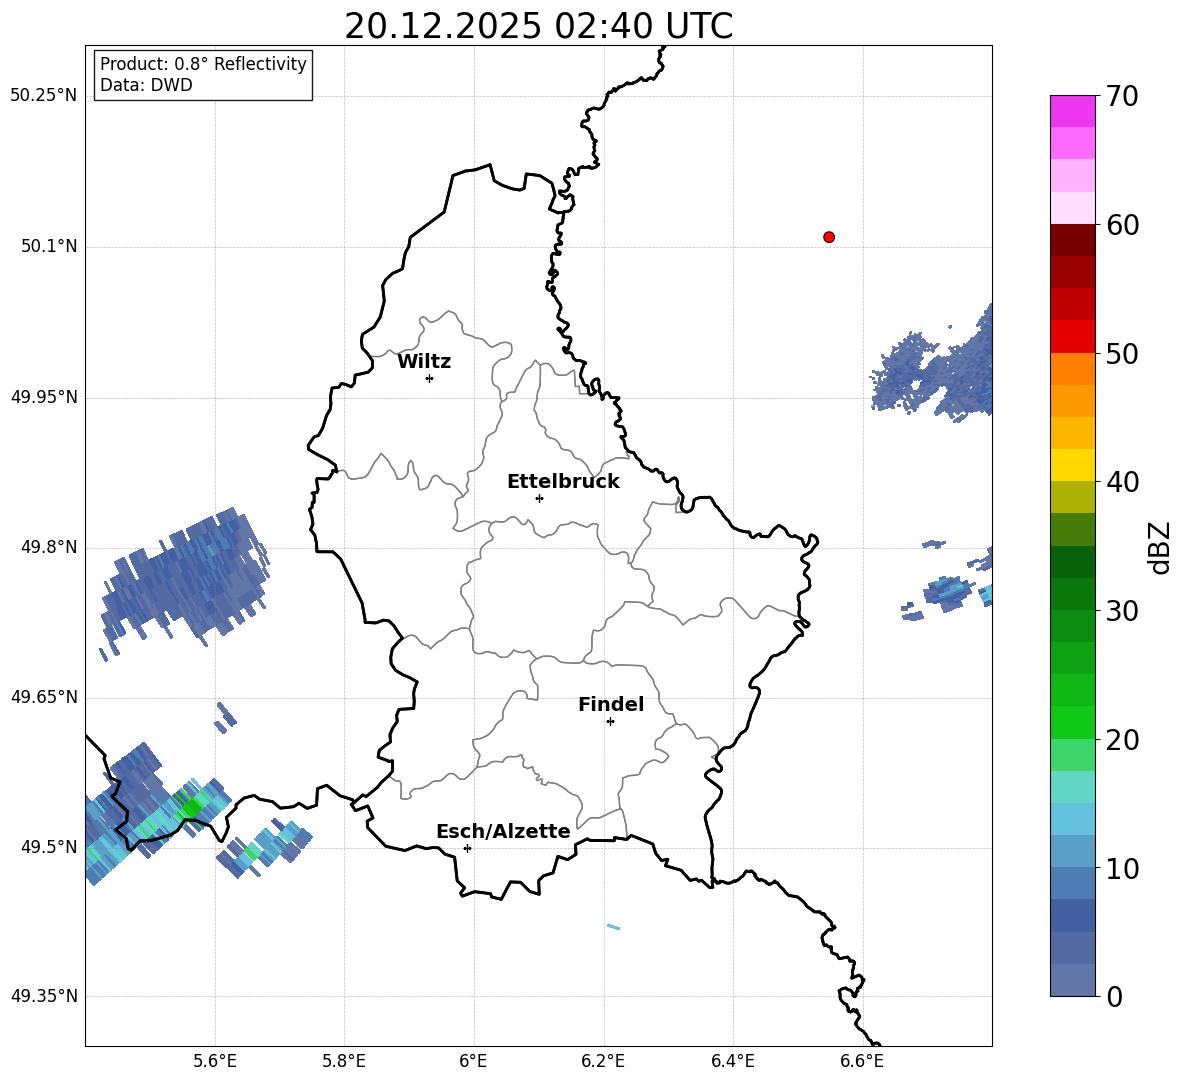Click the magenta top colorbar segment
Screen dimensions: 1184x1081
(x=1072, y=111)
